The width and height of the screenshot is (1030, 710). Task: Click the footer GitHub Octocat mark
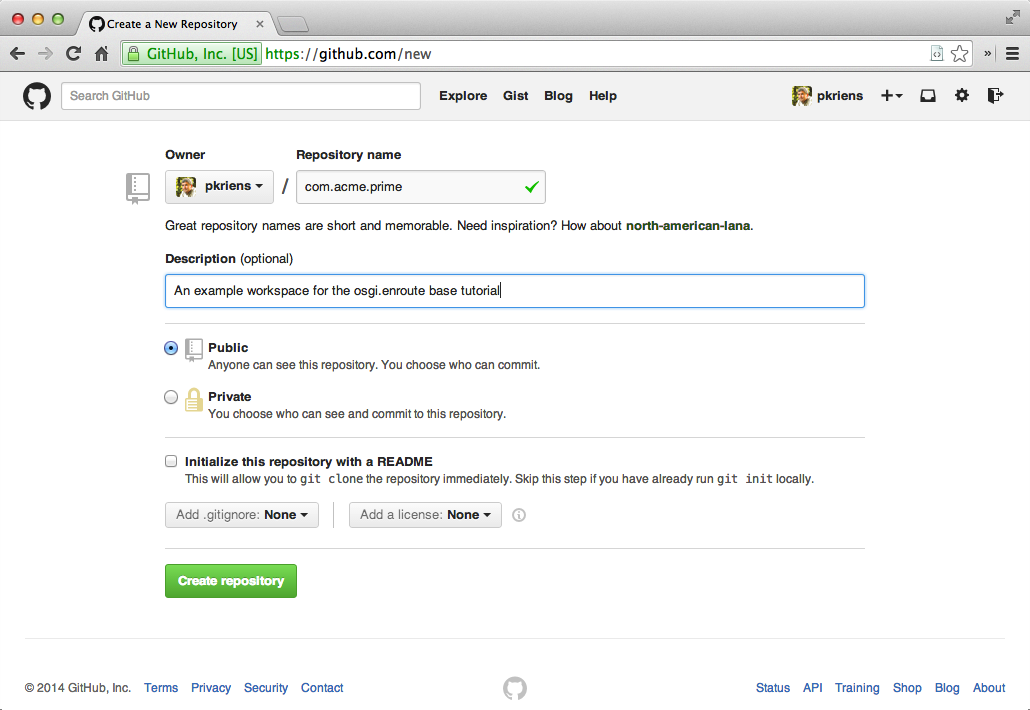click(515, 688)
